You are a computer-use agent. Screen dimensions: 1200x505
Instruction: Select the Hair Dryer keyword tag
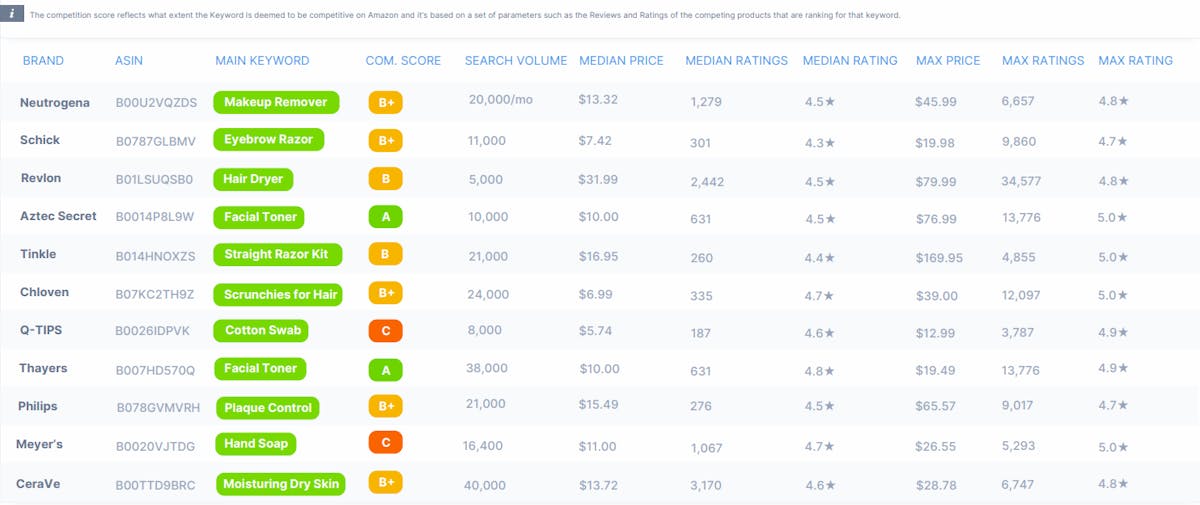(x=254, y=179)
